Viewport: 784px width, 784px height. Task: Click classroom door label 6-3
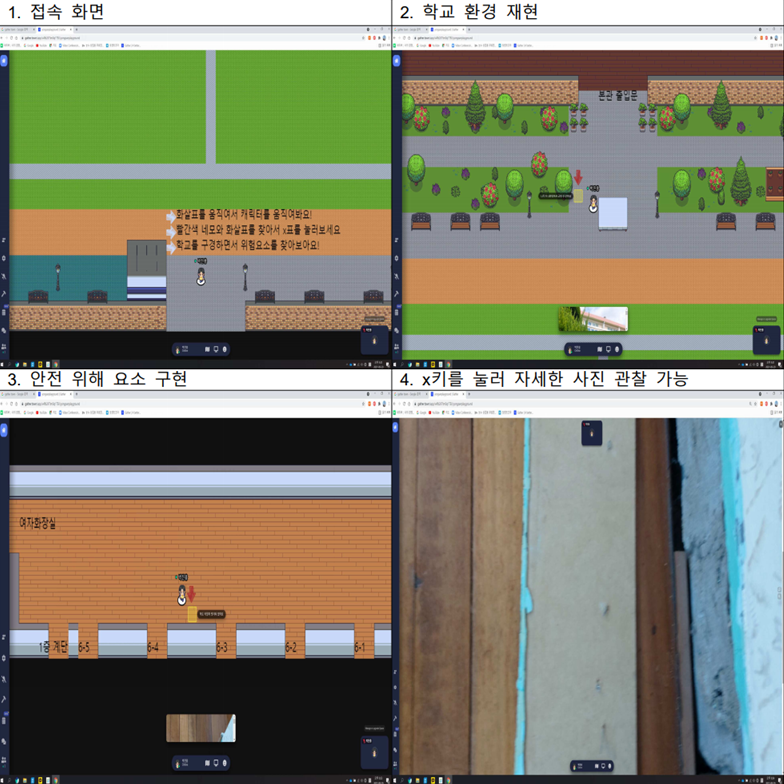pos(222,648)
